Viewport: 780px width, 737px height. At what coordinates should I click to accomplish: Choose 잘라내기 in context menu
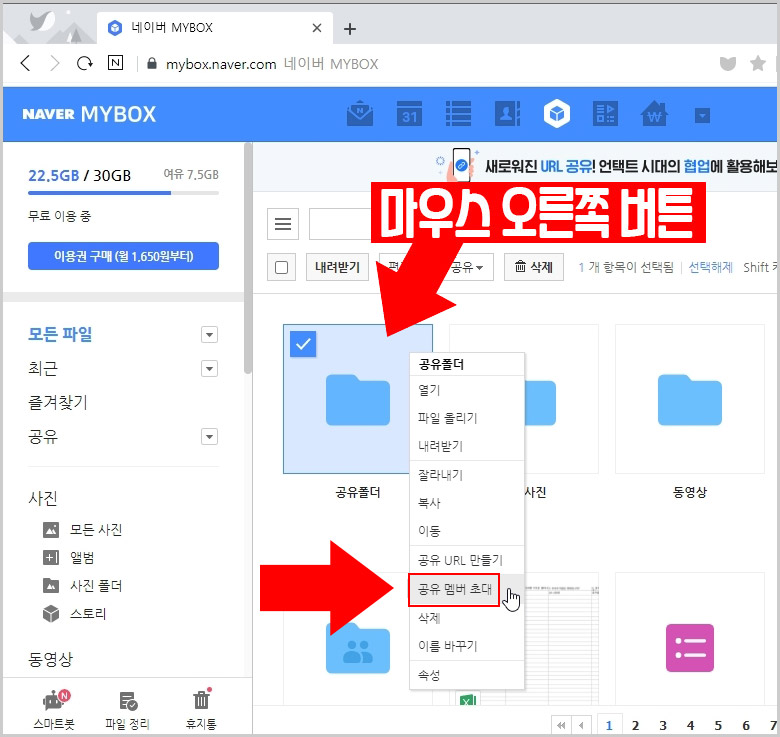click(467, 475)
